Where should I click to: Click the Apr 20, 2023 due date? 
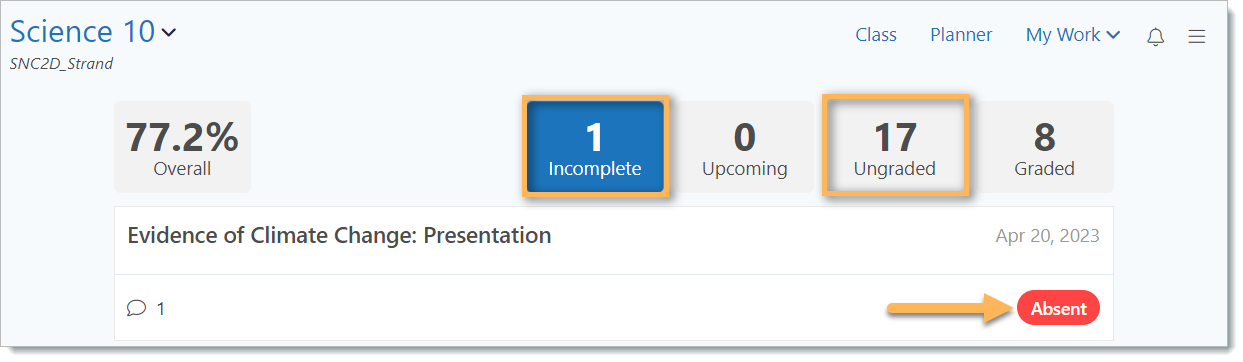click(x=1047, y=237)
